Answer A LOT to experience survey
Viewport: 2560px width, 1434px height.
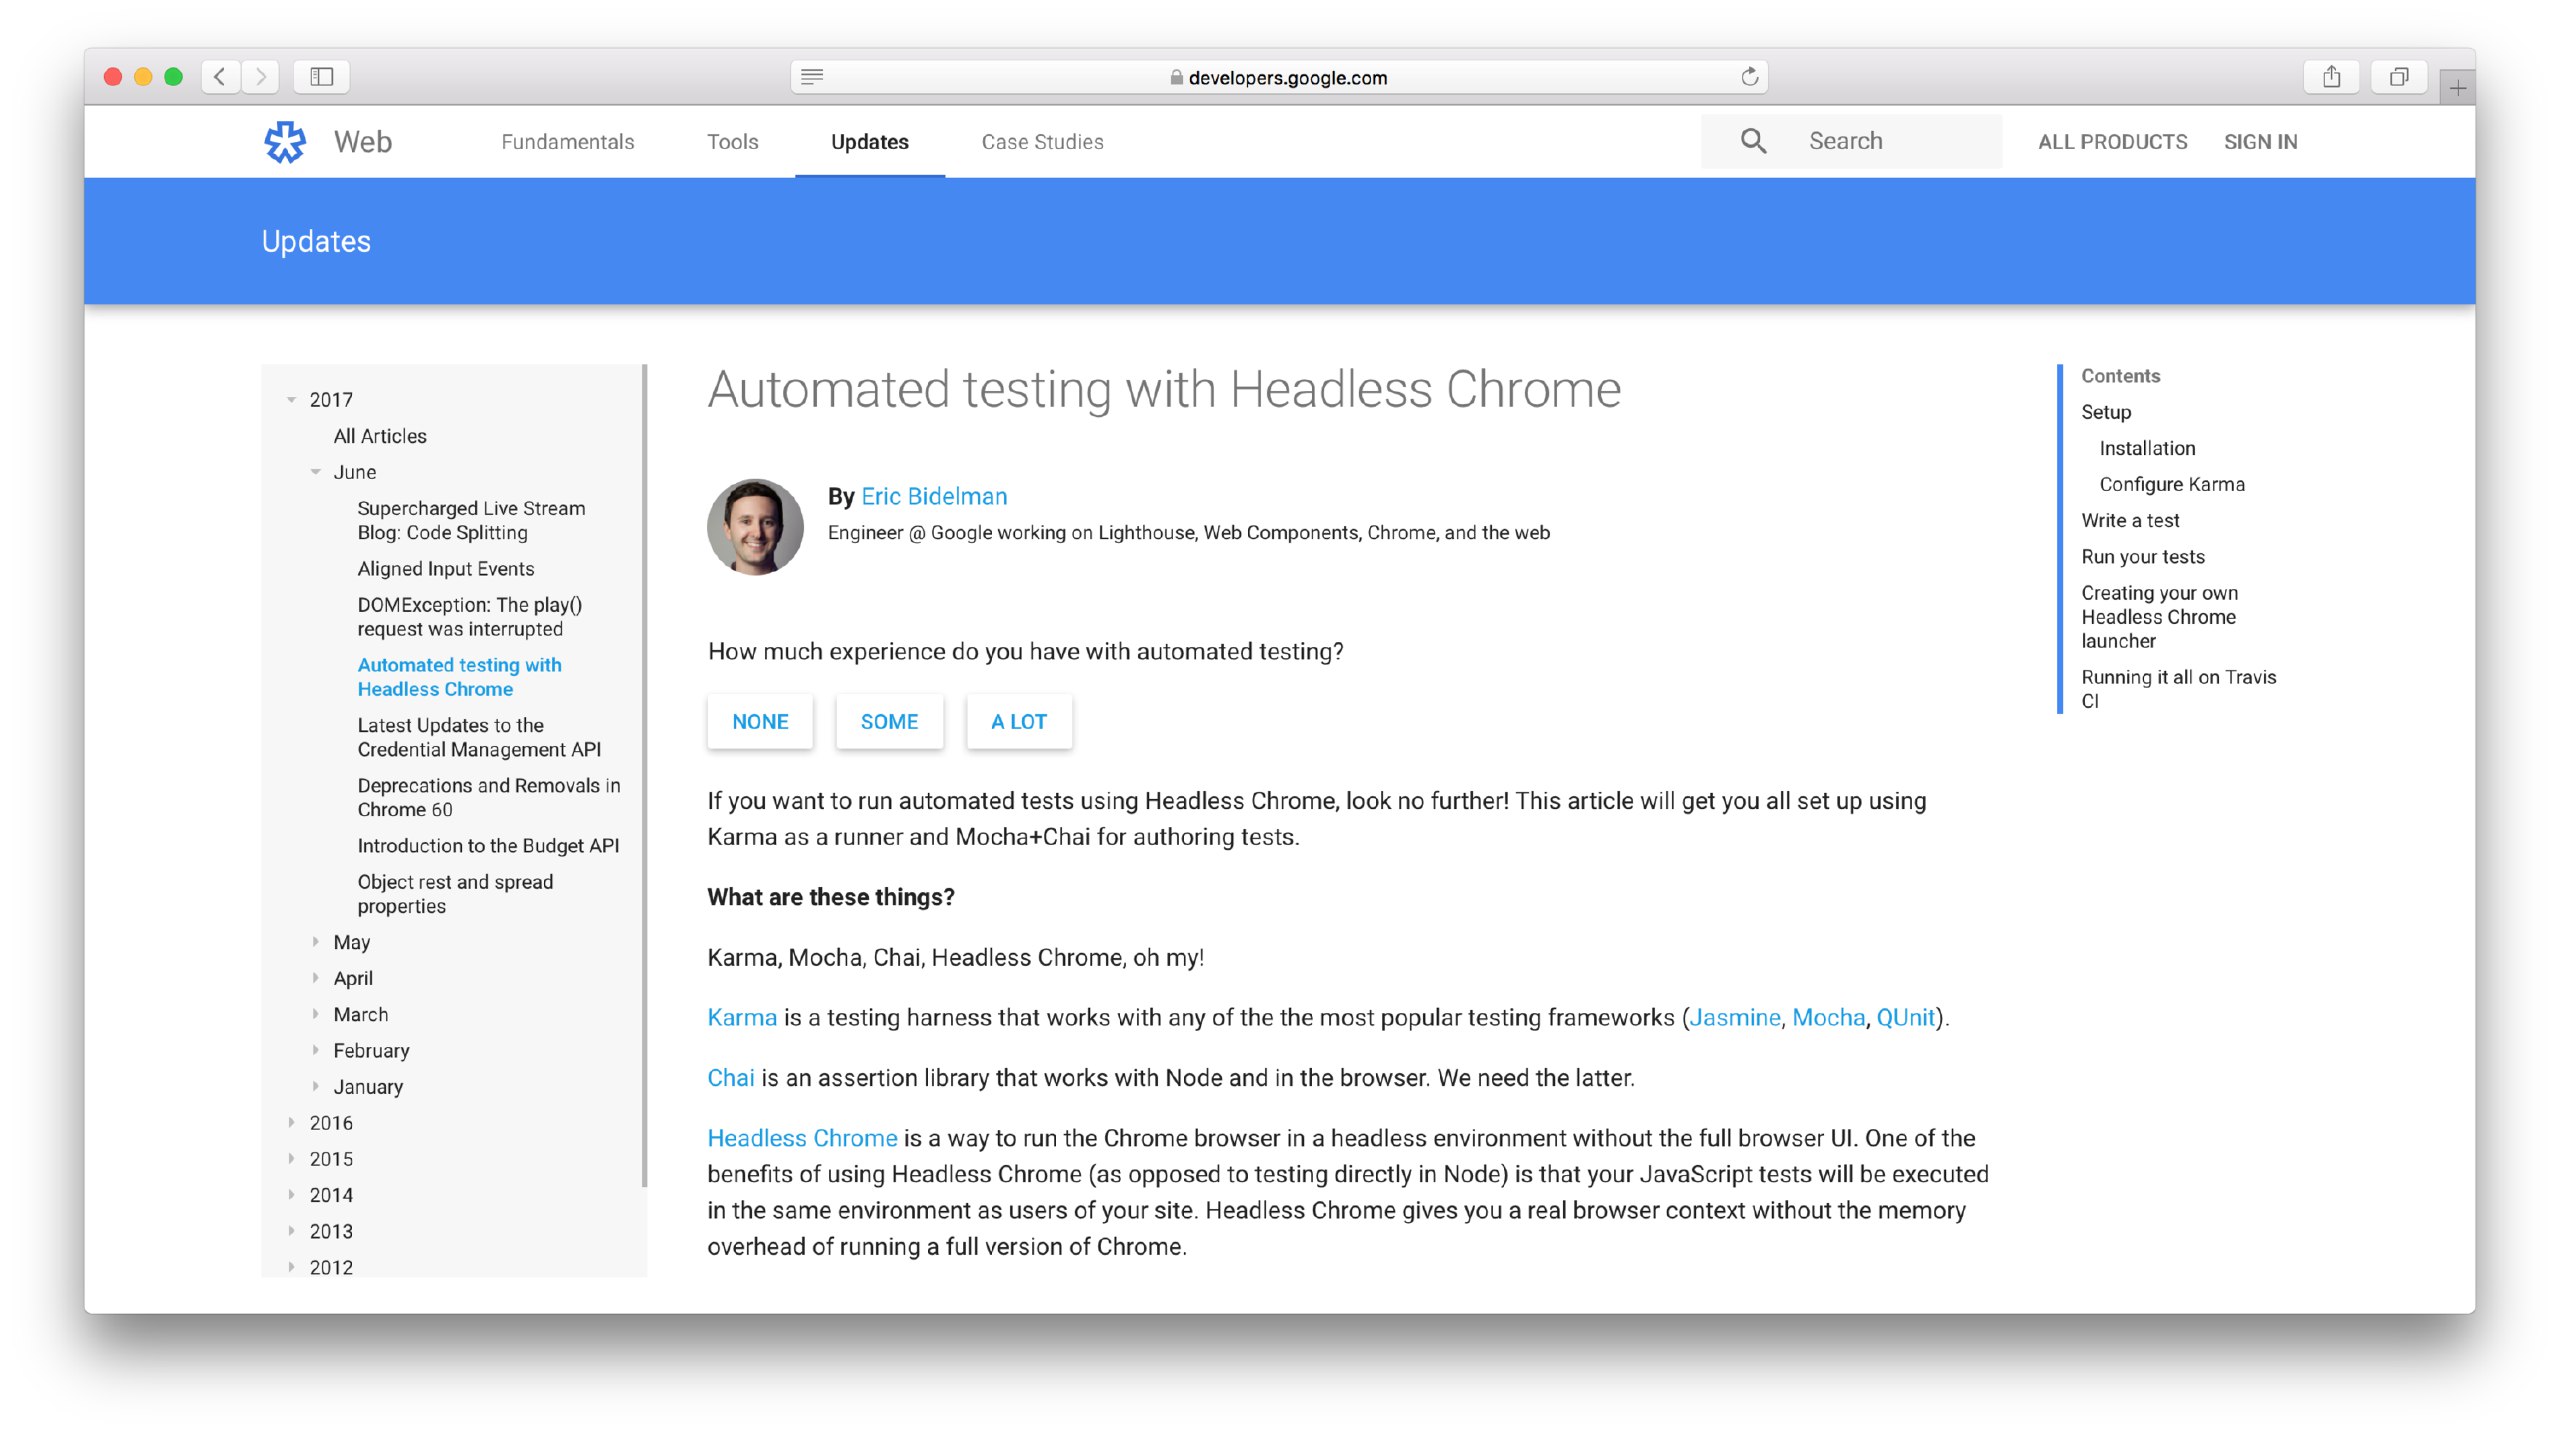pyautogui.click(x=1019, y=721)
